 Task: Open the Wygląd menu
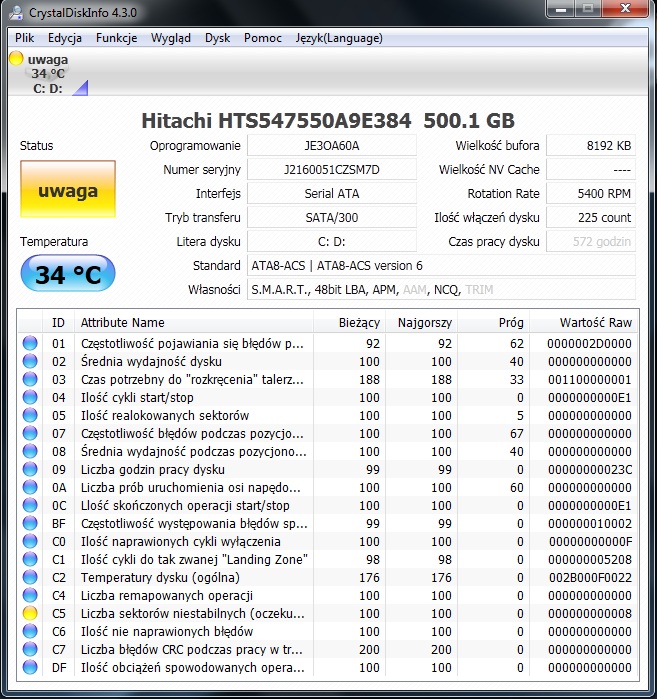tap(171, 38)
